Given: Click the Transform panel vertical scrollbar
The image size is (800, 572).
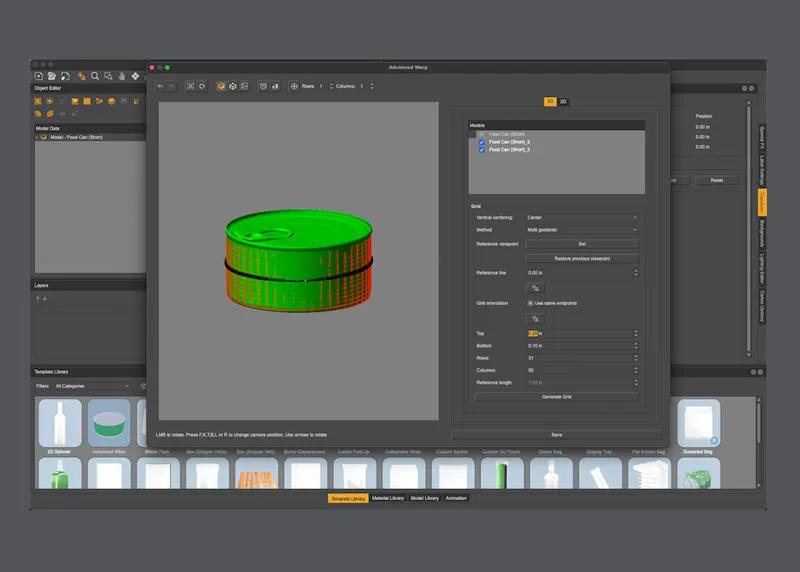Looking at the screenshot, I should 748,228.
